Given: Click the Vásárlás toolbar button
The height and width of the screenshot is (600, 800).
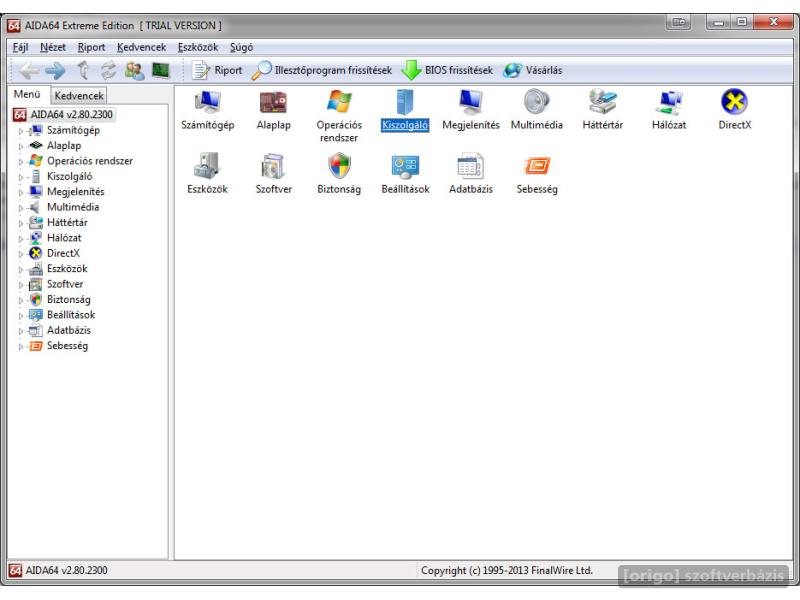Looking at the screenshot, I should tap(533, 70).
